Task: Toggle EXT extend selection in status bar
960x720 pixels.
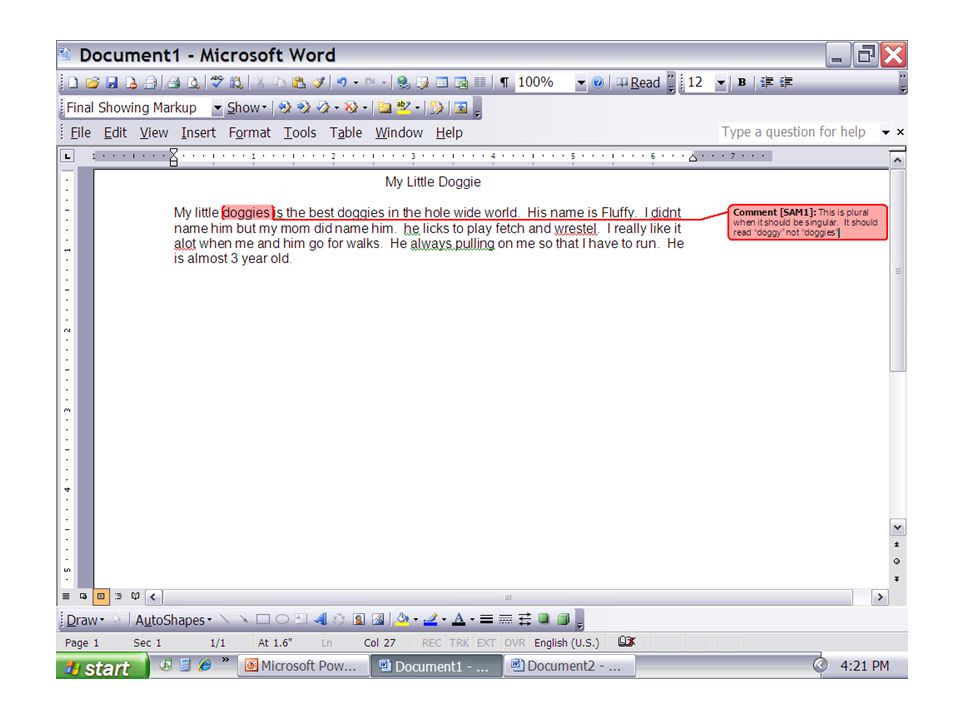Action: [486, 643]
